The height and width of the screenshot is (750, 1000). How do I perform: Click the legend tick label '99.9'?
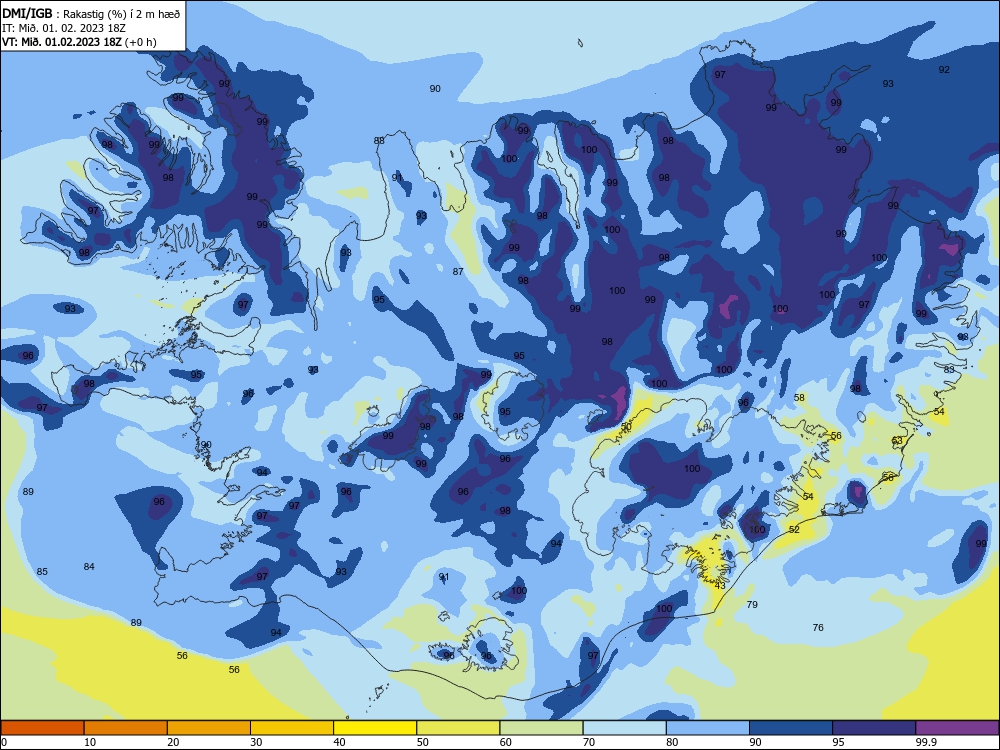[926, 742]
